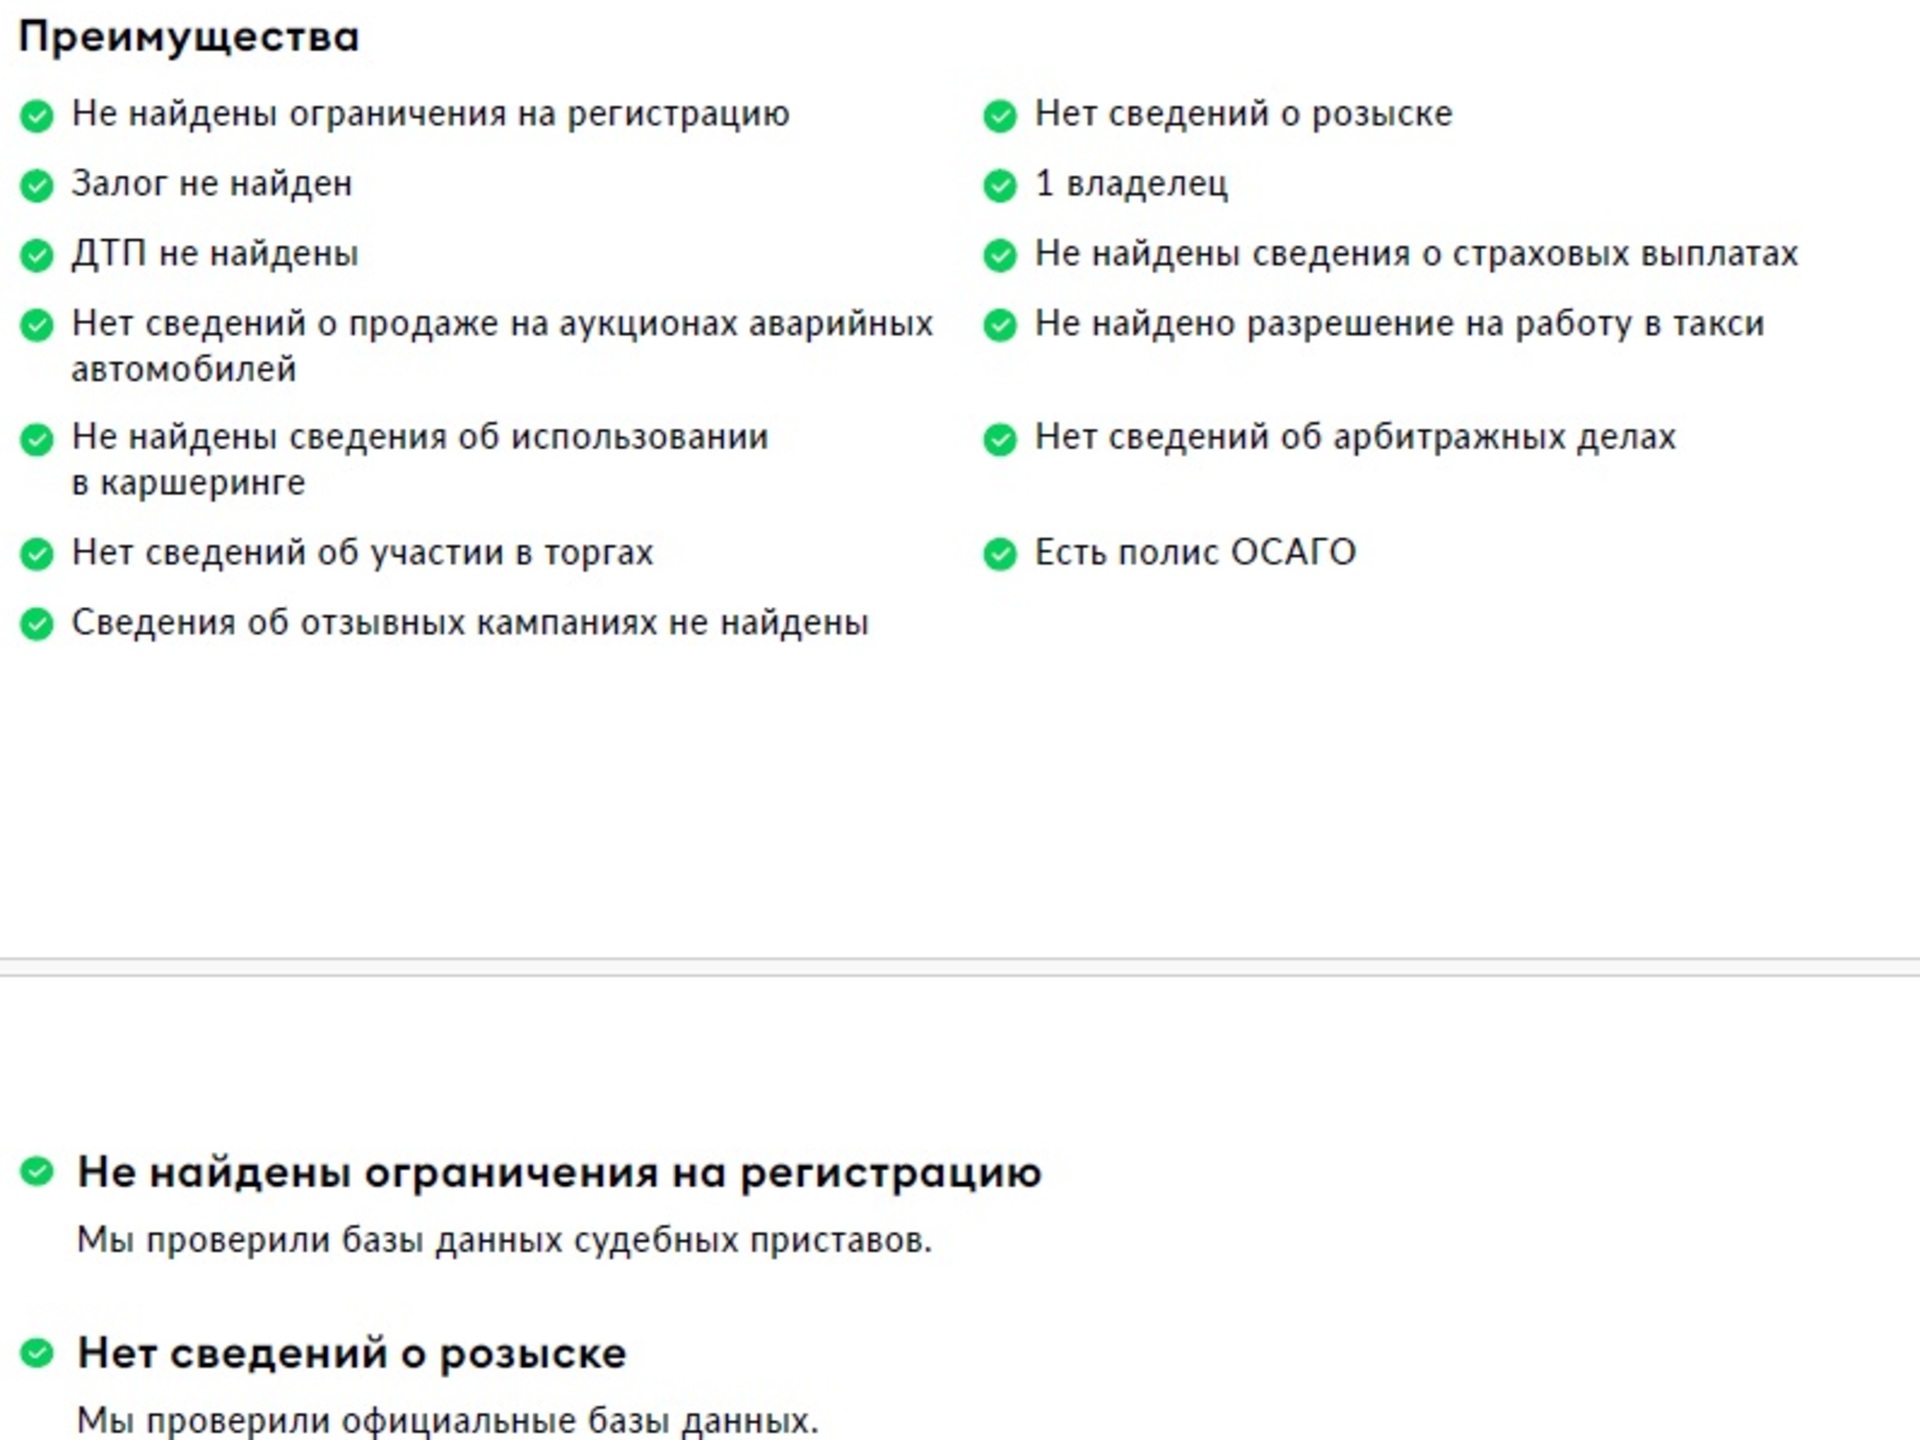The width and height of the screenshot is (1920, 1440).
Task: Click the text 'Мы проверили официальные базы данных.'
Action: pyautogui.click(x=447, y=1420)
